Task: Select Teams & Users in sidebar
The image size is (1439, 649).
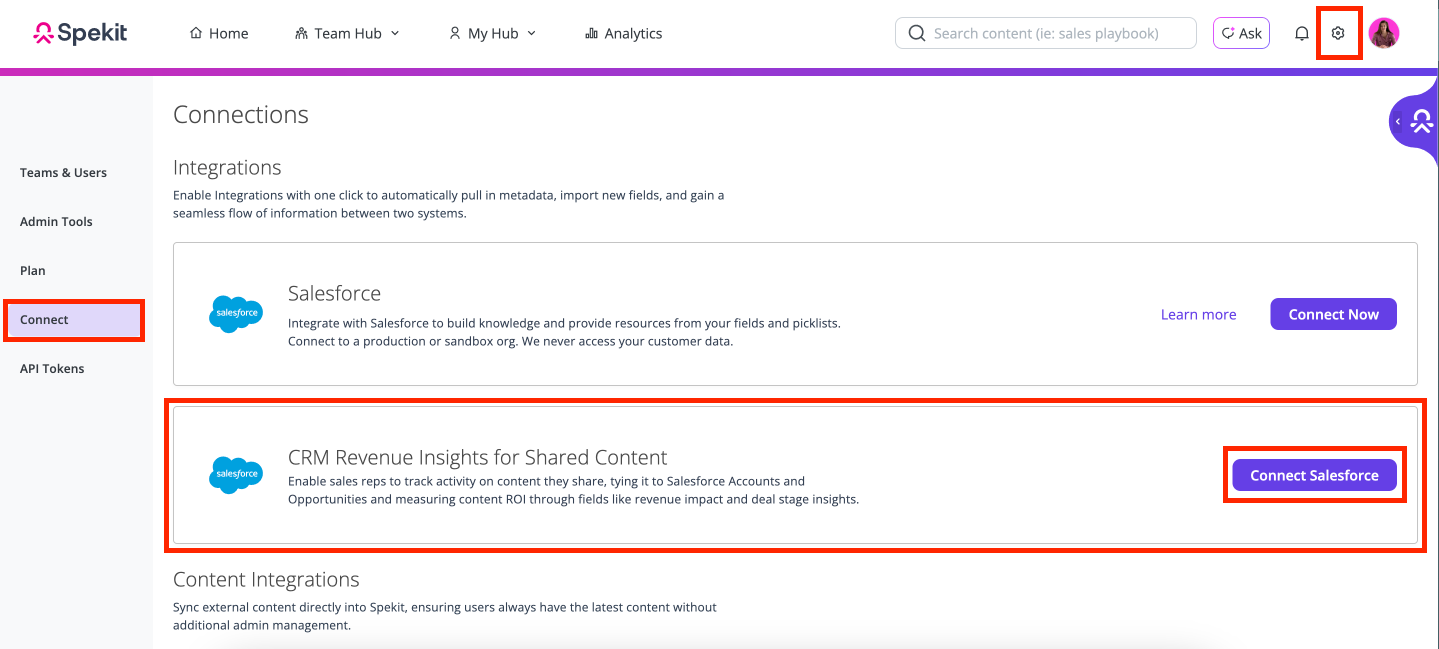Action: [63, 173]
